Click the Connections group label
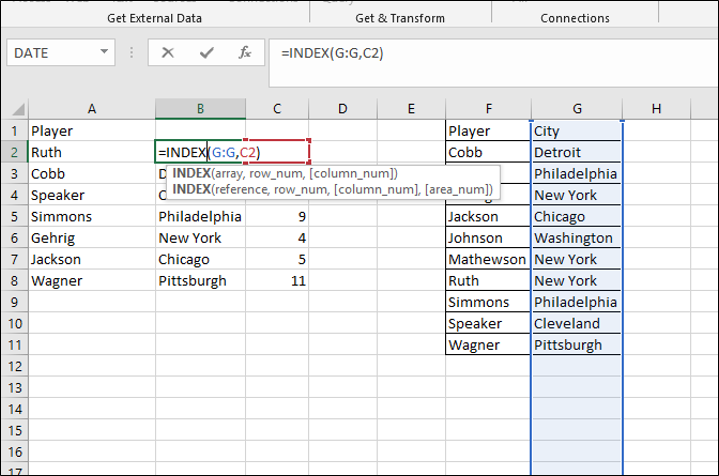This screenshot has width=719, height=476. (x=575, y=18)
